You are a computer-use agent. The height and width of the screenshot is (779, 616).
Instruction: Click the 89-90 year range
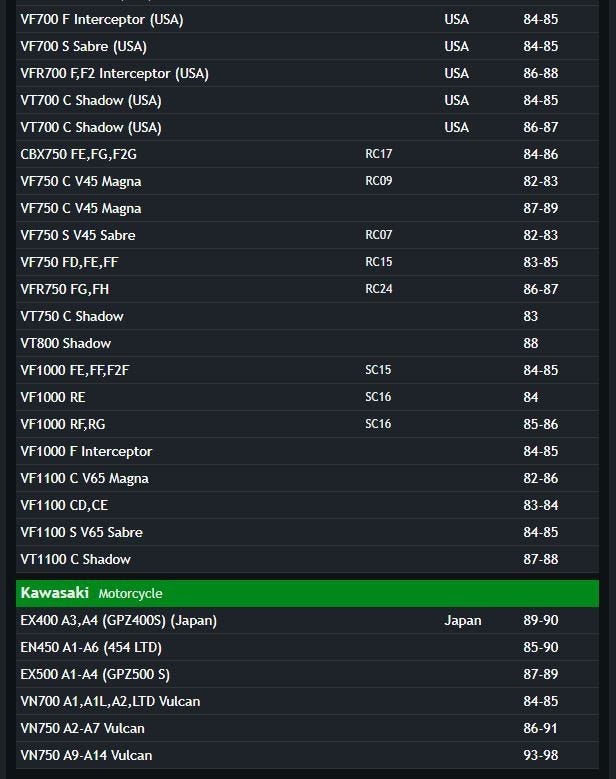click(540, 620)
